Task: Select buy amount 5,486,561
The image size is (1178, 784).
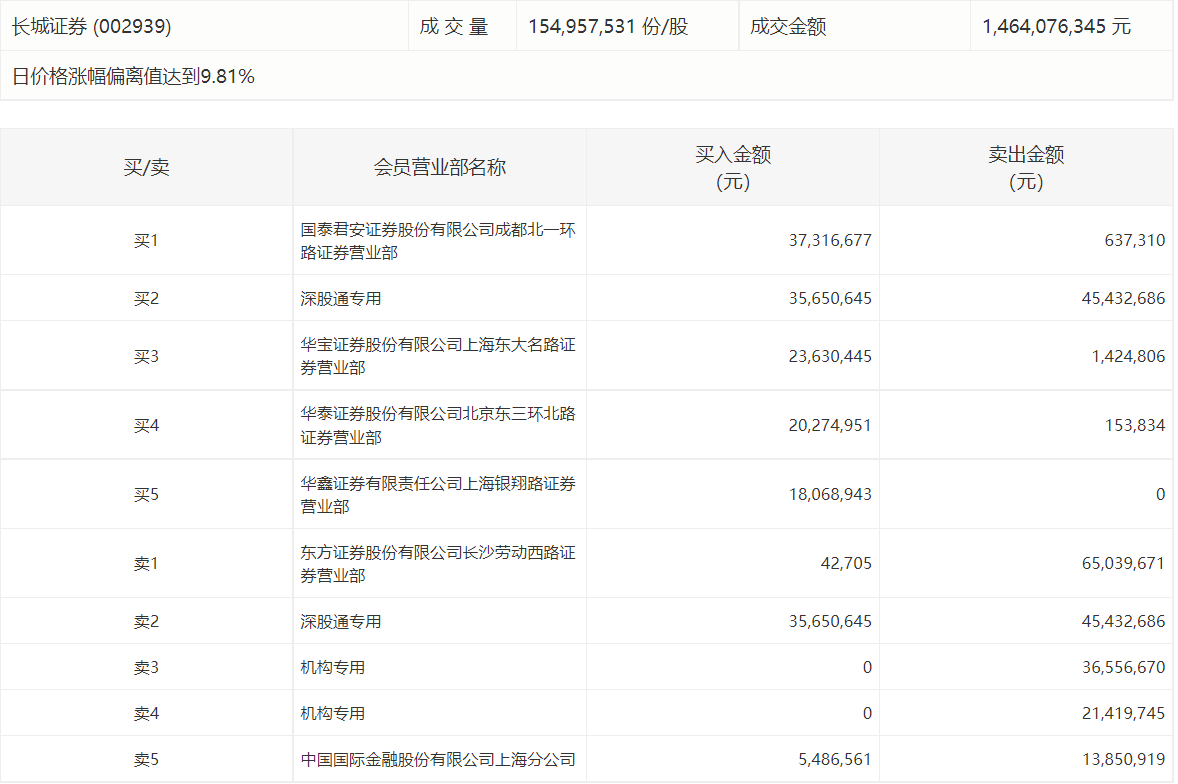Action: pos(835,759)
